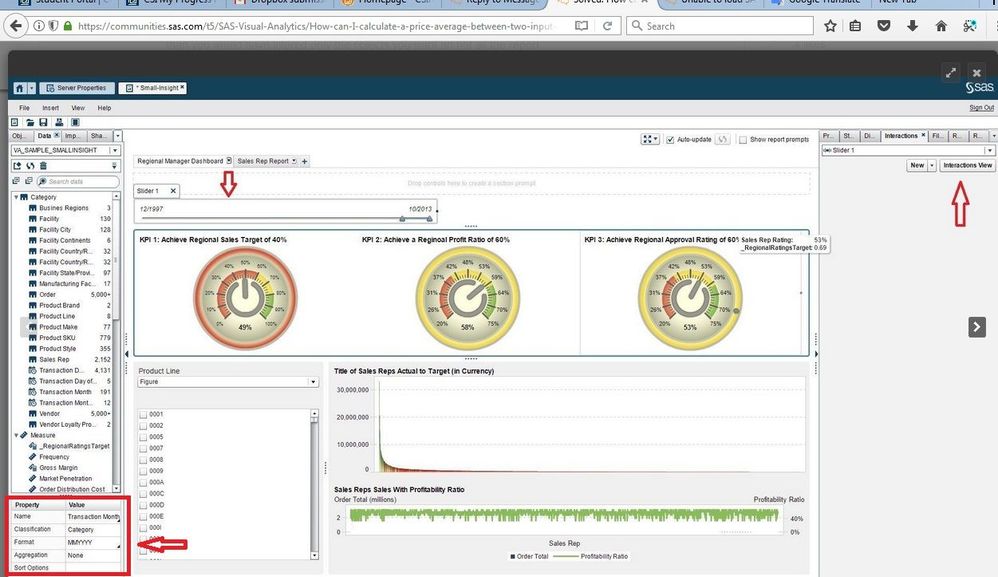Click Product Line list scrollbar down arrow
The image size is (998, 577).
(x=314, y=555)
